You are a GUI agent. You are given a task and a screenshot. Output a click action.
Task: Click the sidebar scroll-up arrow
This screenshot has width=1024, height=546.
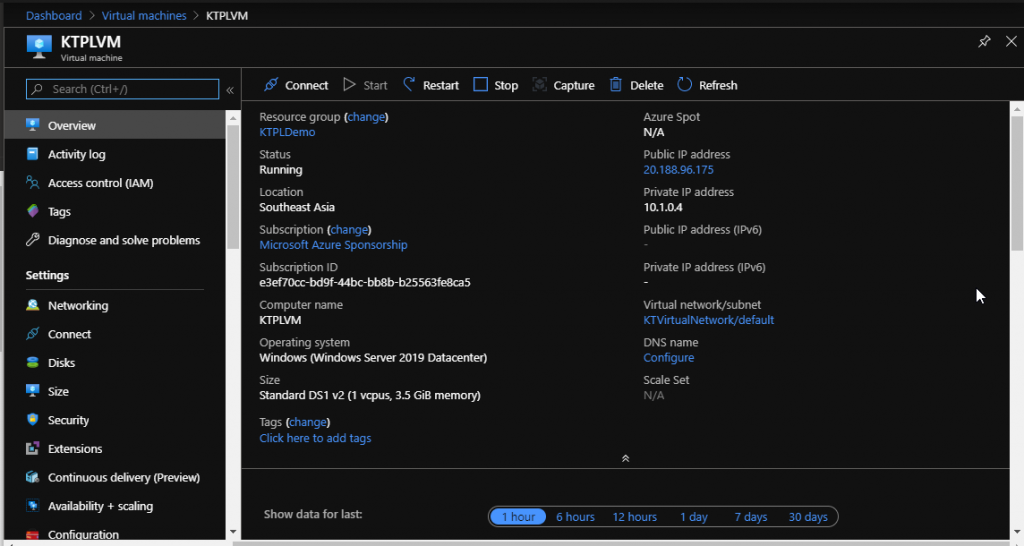(x=233, y=118)
